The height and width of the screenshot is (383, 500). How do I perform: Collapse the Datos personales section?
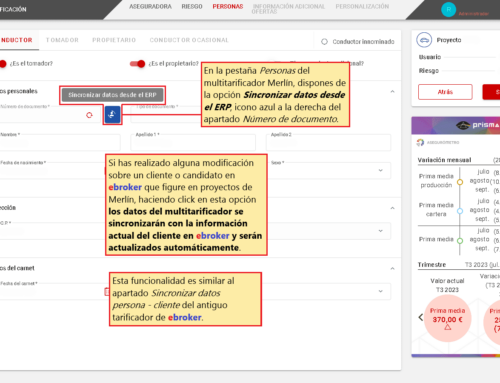(x=392, y=91)
